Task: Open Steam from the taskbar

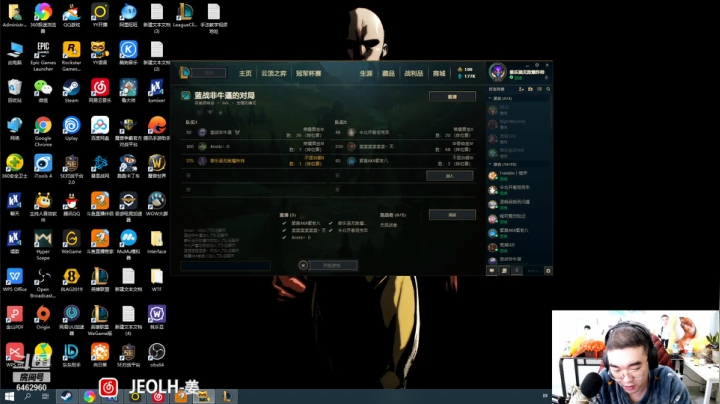Action: point(67,396)
